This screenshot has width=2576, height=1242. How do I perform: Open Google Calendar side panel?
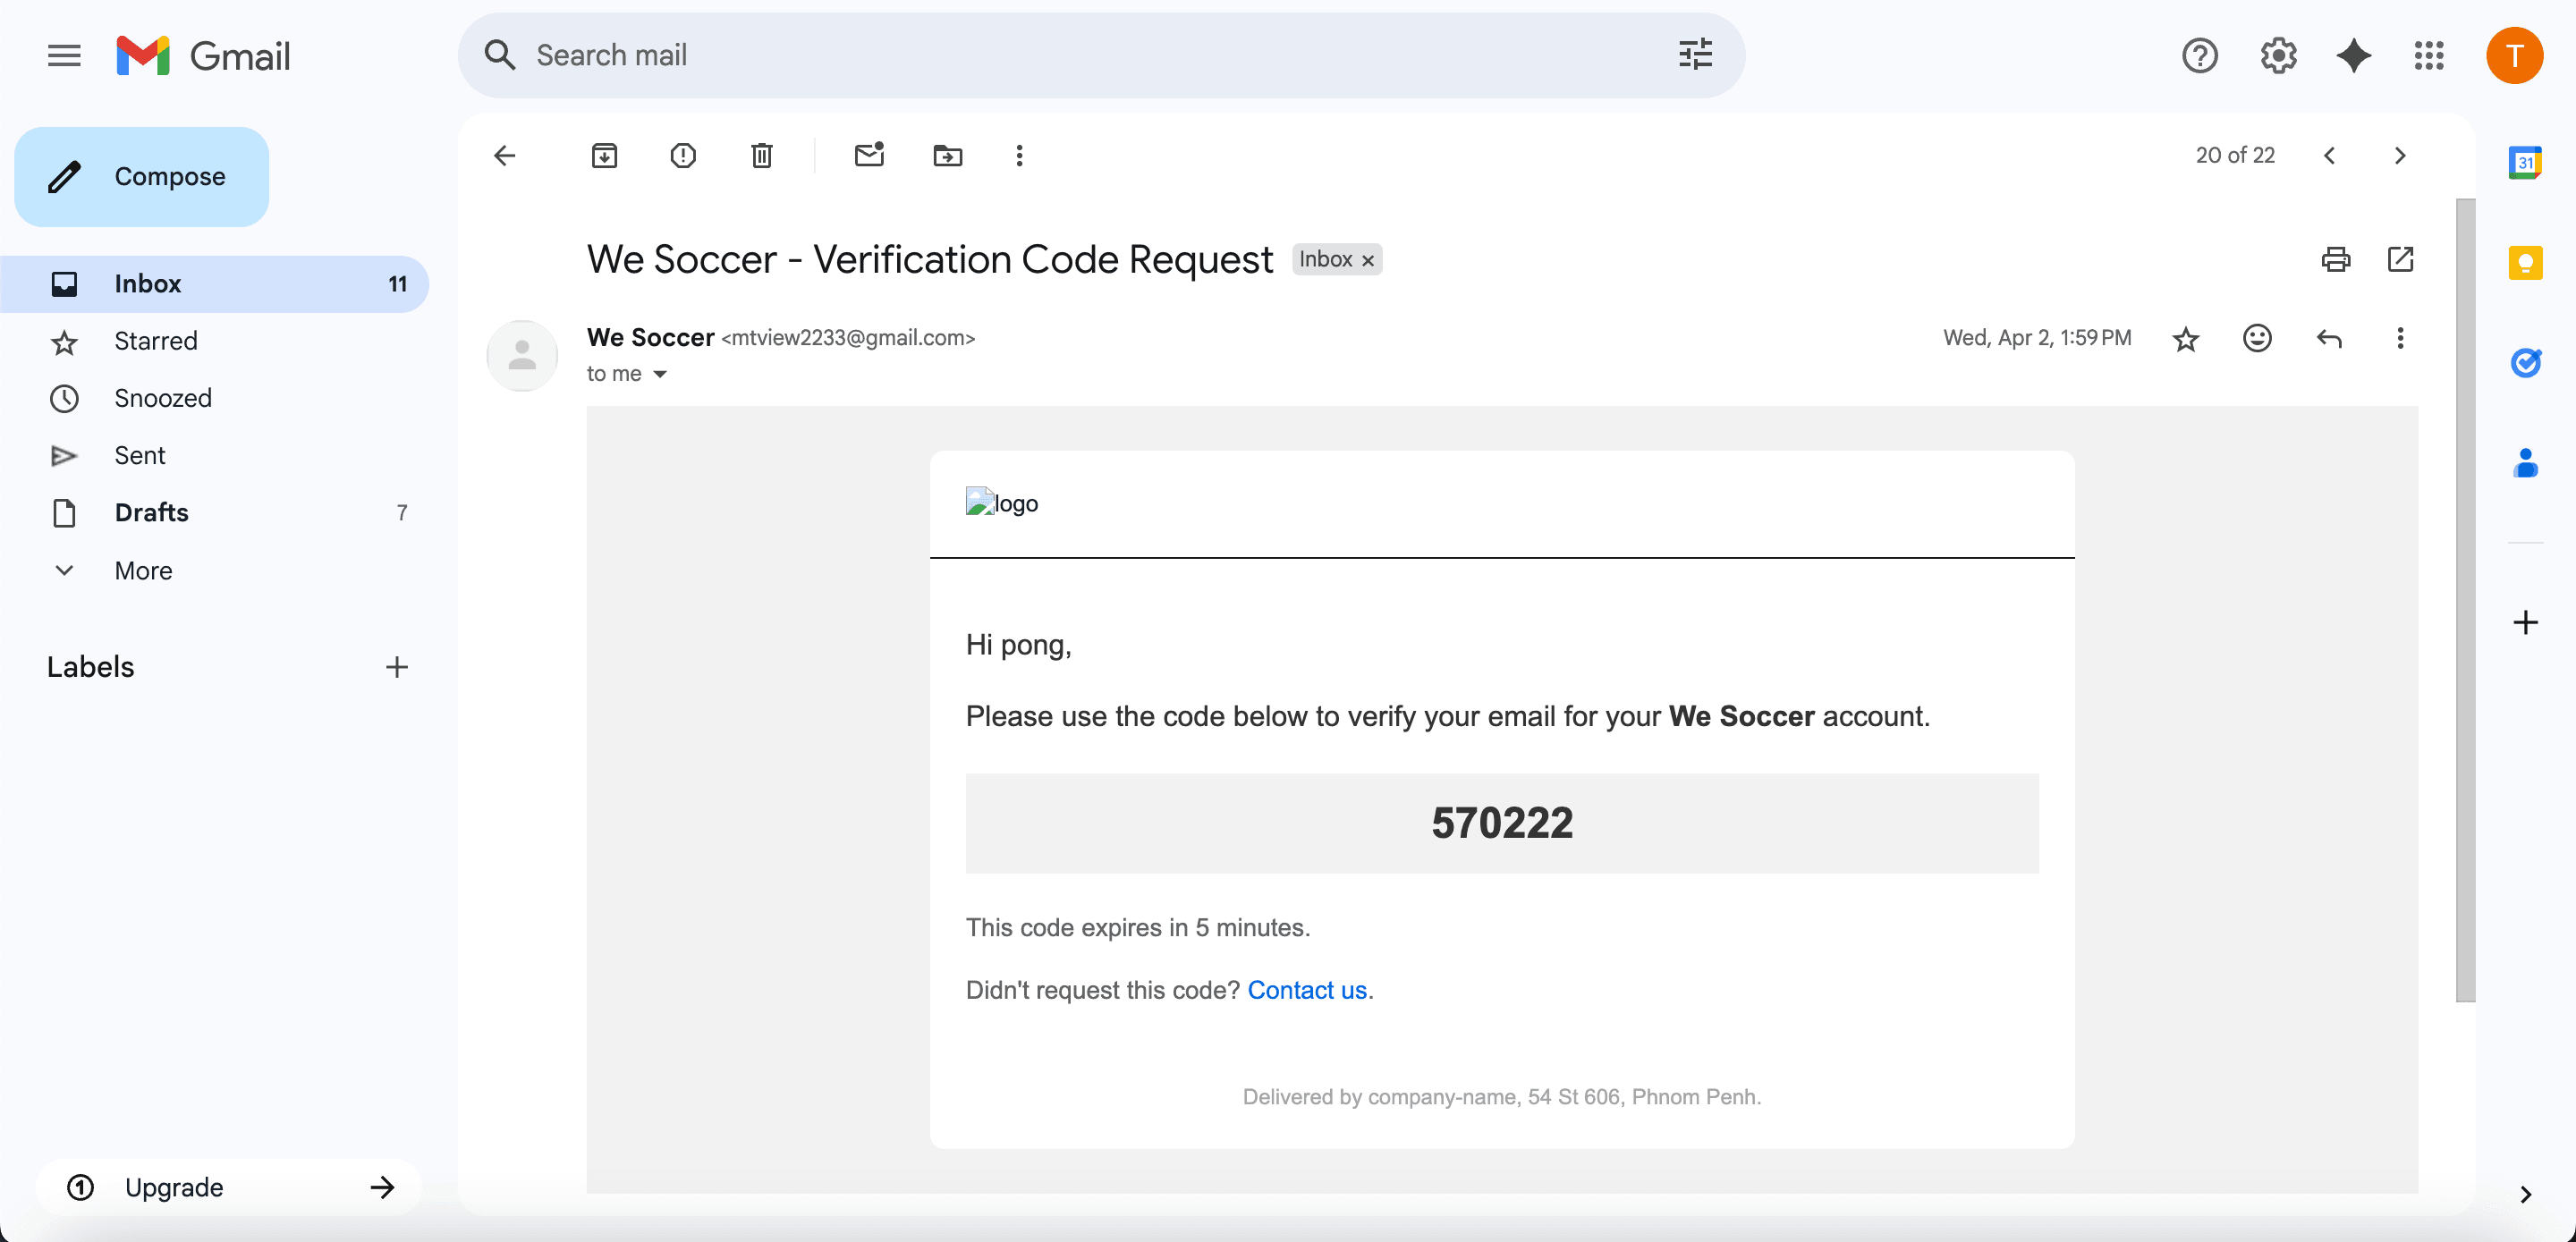(x=2527, y=162)
